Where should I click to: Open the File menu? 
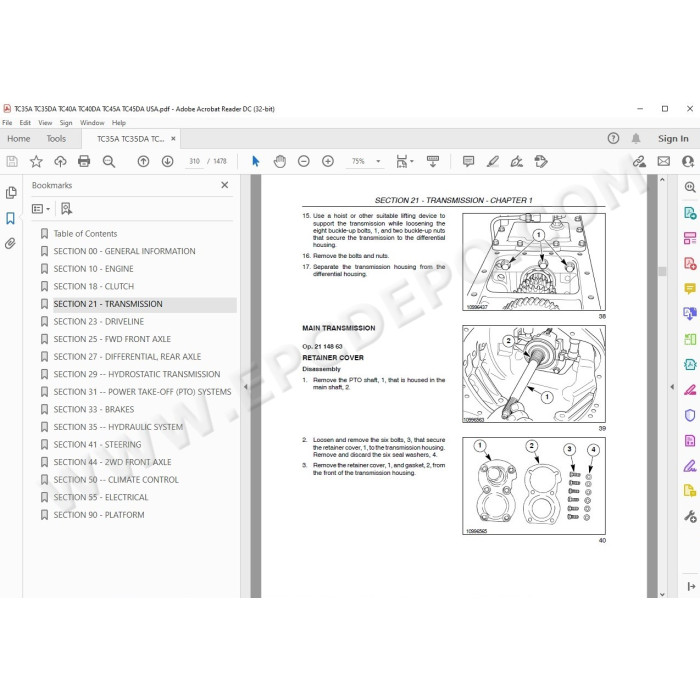click(7, 123)
